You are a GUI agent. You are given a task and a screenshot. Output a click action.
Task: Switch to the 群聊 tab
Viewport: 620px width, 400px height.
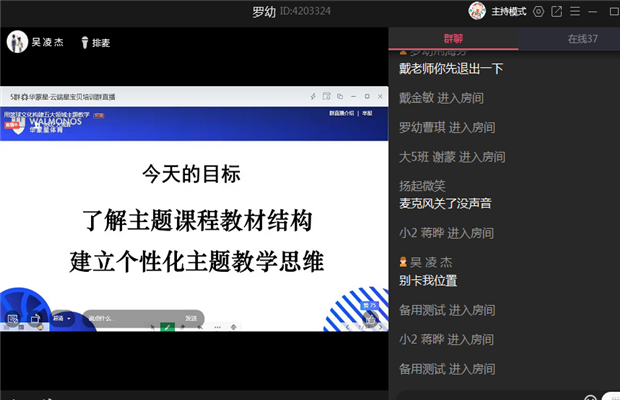pyautogui.click(x=453, y=39)
